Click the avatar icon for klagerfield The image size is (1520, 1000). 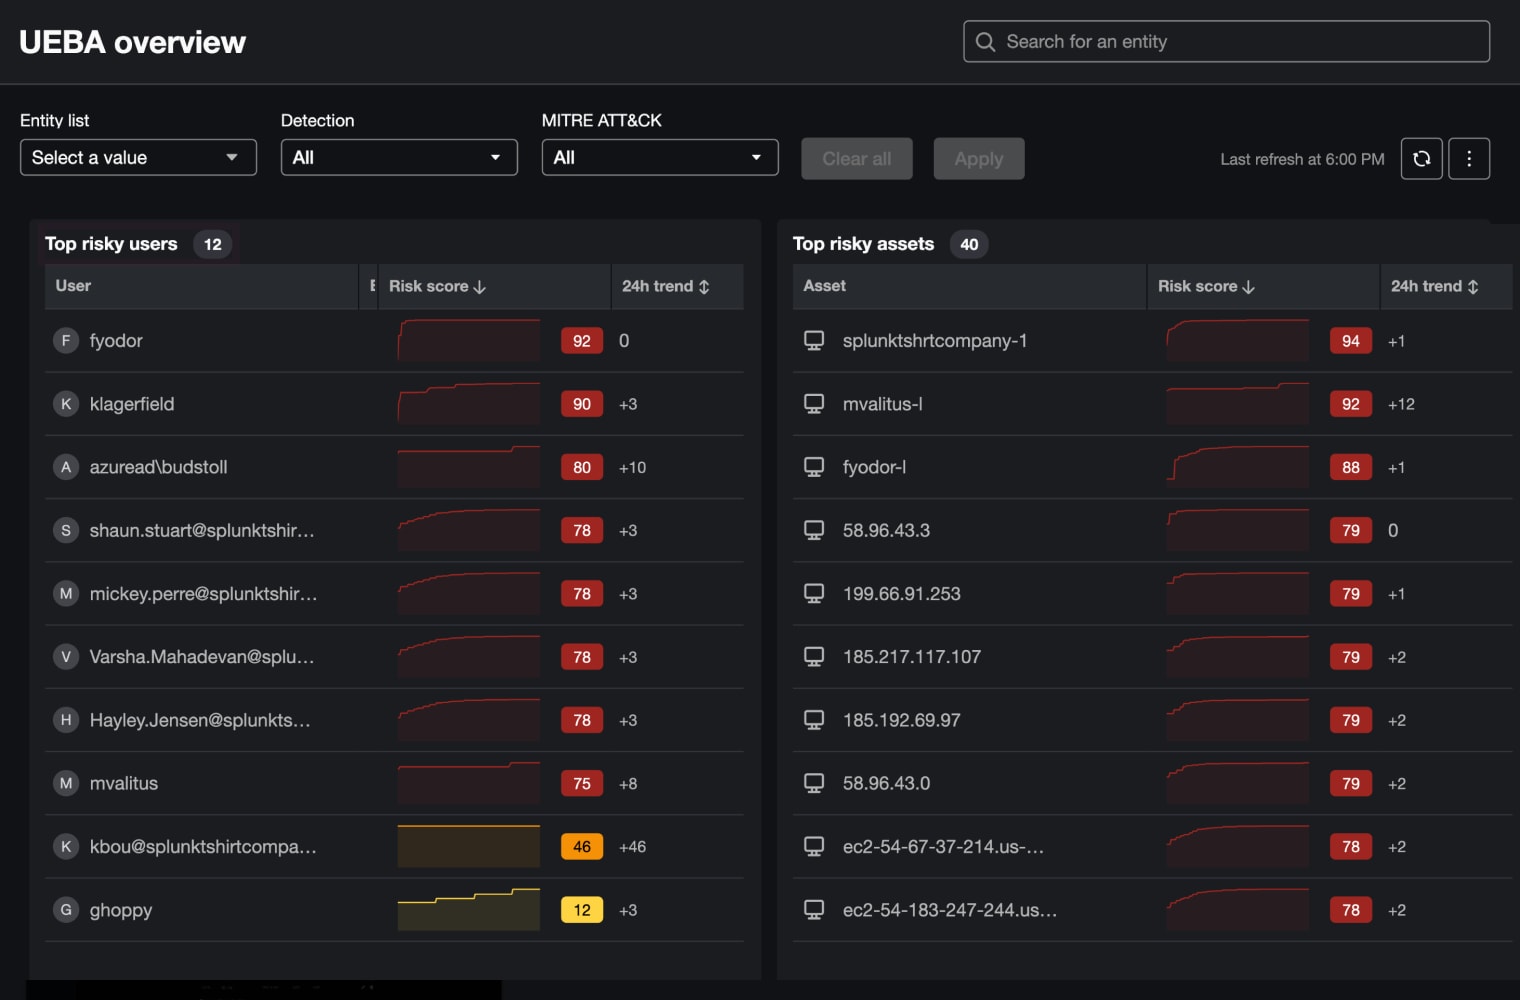(x=66, y=404)
